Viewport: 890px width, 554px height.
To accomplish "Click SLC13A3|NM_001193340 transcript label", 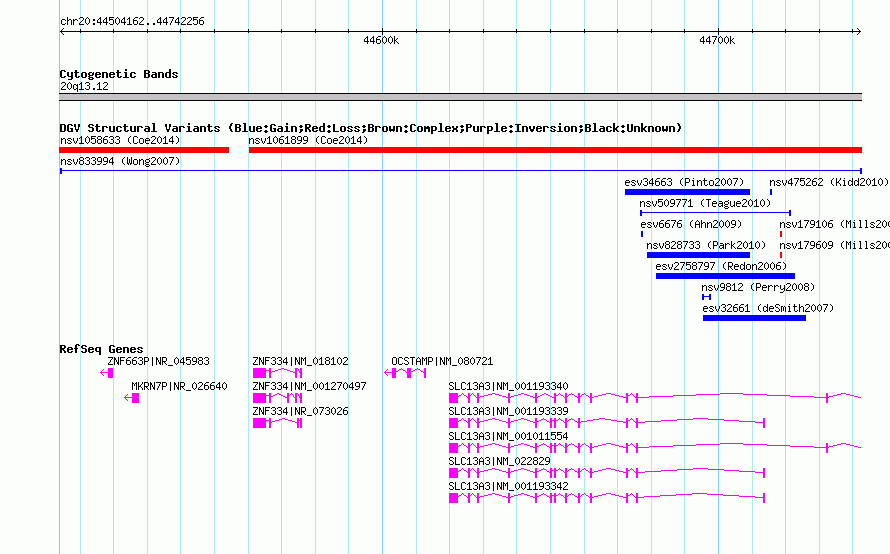I will 508,386.
